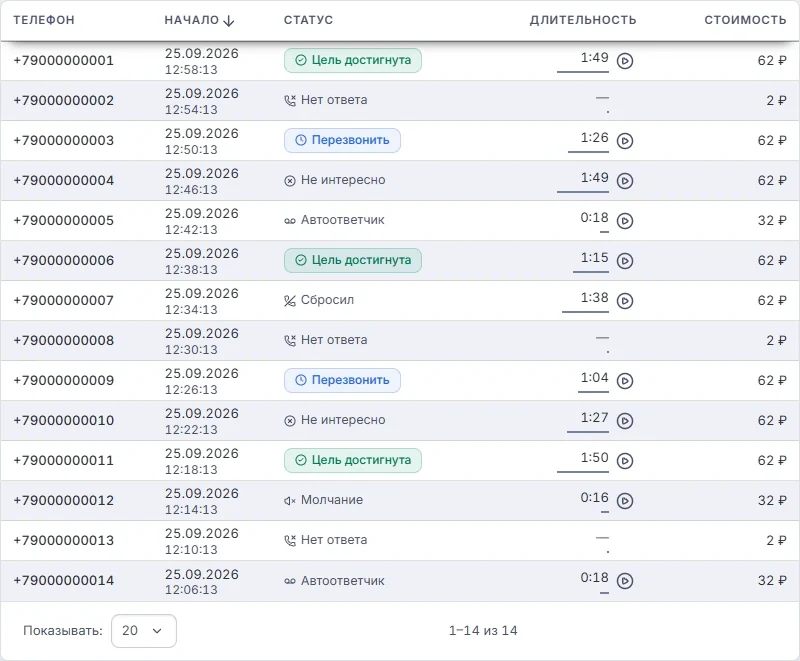Select Перезвонить badge for +79000000003
Viewport: 800px width, 661px height.
point(342,140)
